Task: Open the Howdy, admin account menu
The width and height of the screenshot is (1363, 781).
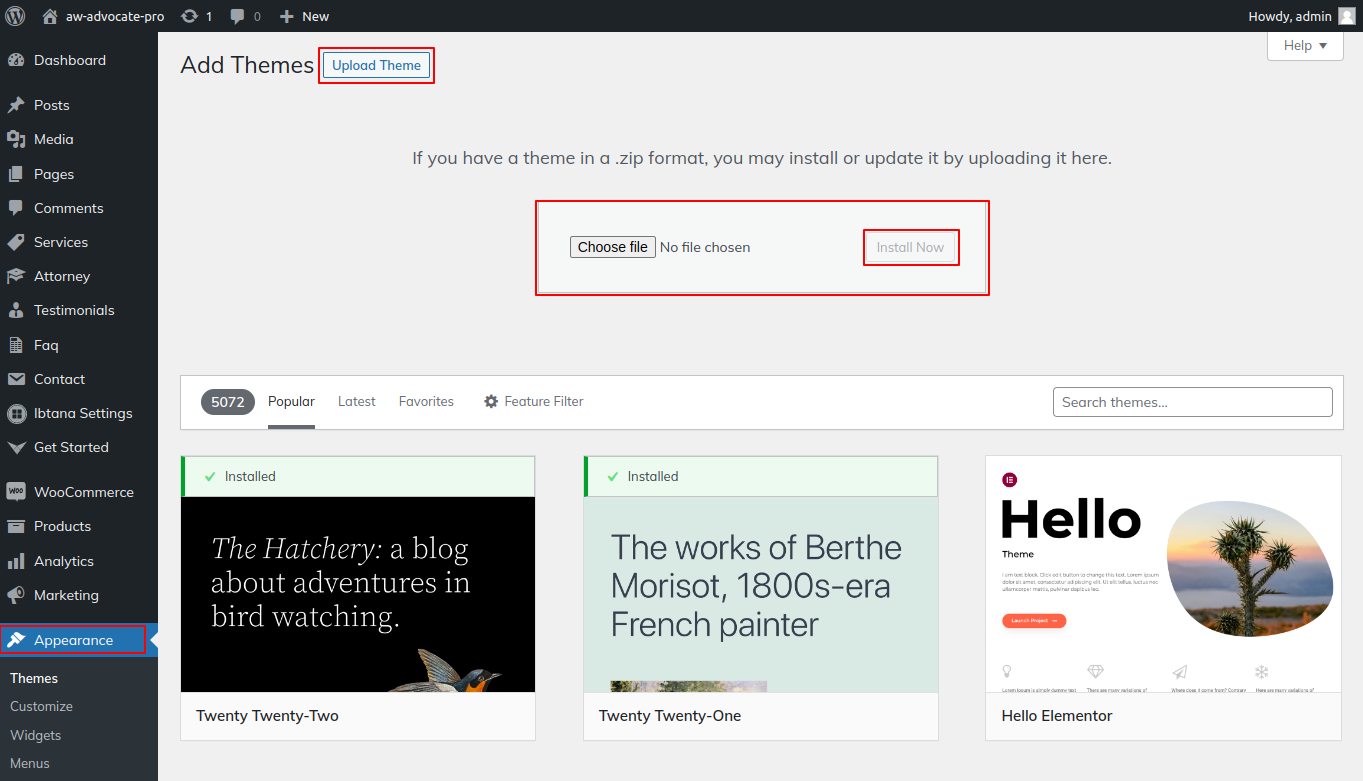Action: click(x=1289, y=16)
